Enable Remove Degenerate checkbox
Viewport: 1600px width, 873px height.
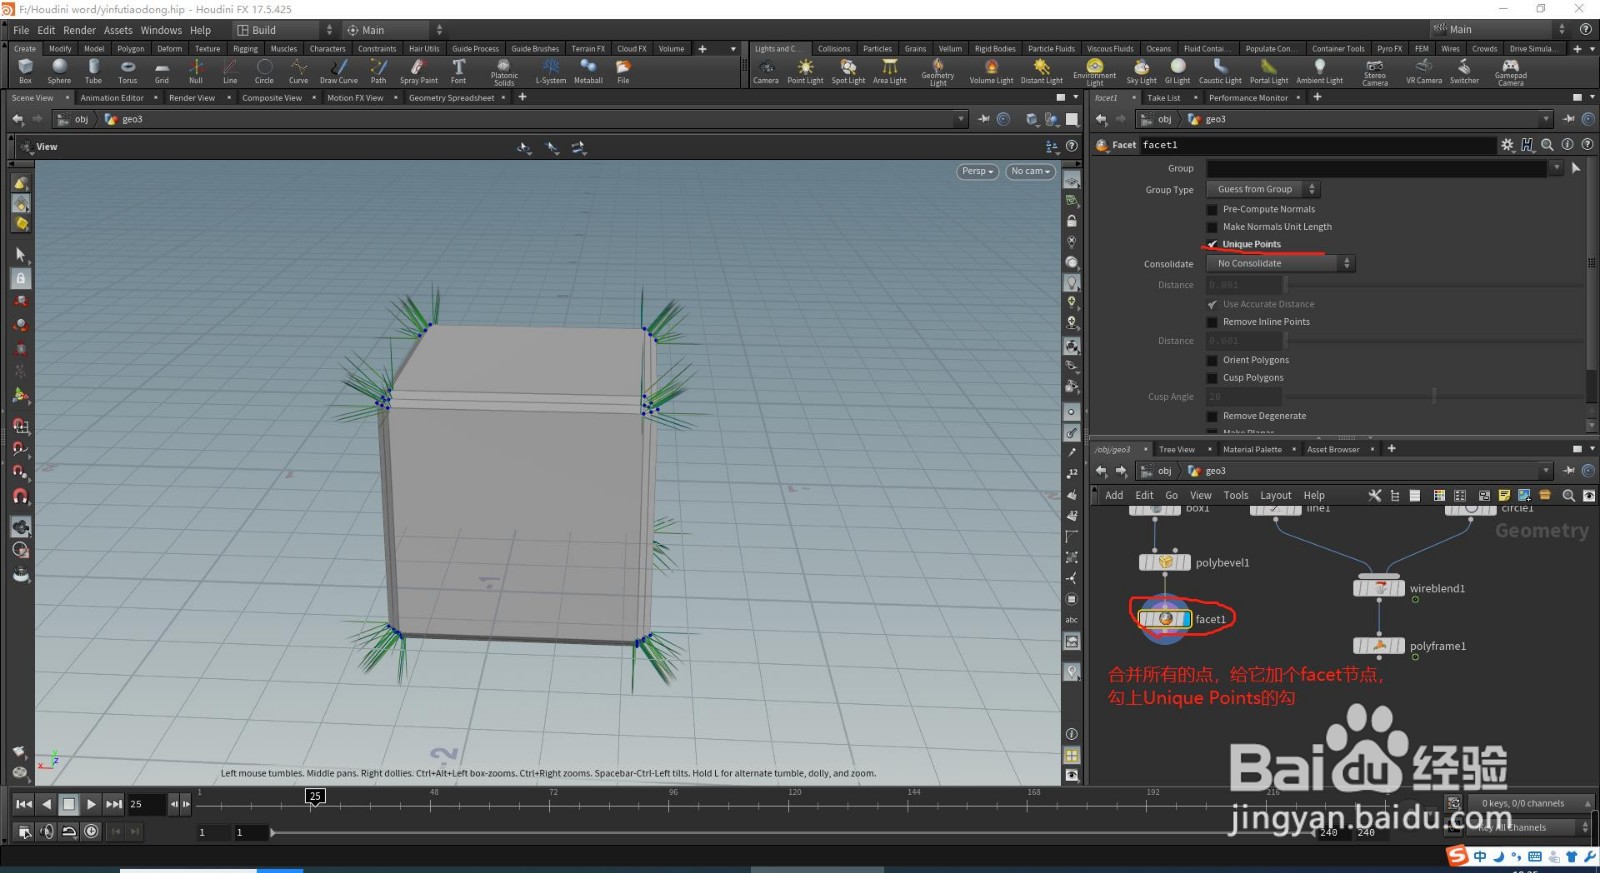point(1212,416)
